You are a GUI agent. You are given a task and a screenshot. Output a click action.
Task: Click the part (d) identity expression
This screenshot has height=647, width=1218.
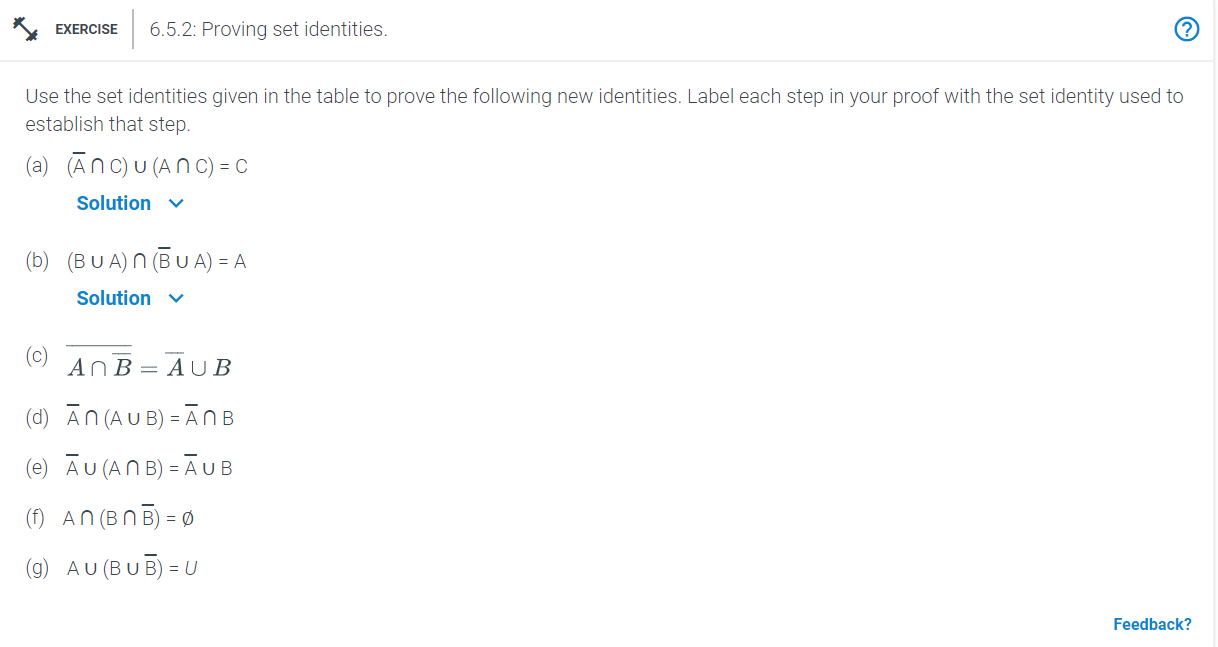[x=150, y=418]
